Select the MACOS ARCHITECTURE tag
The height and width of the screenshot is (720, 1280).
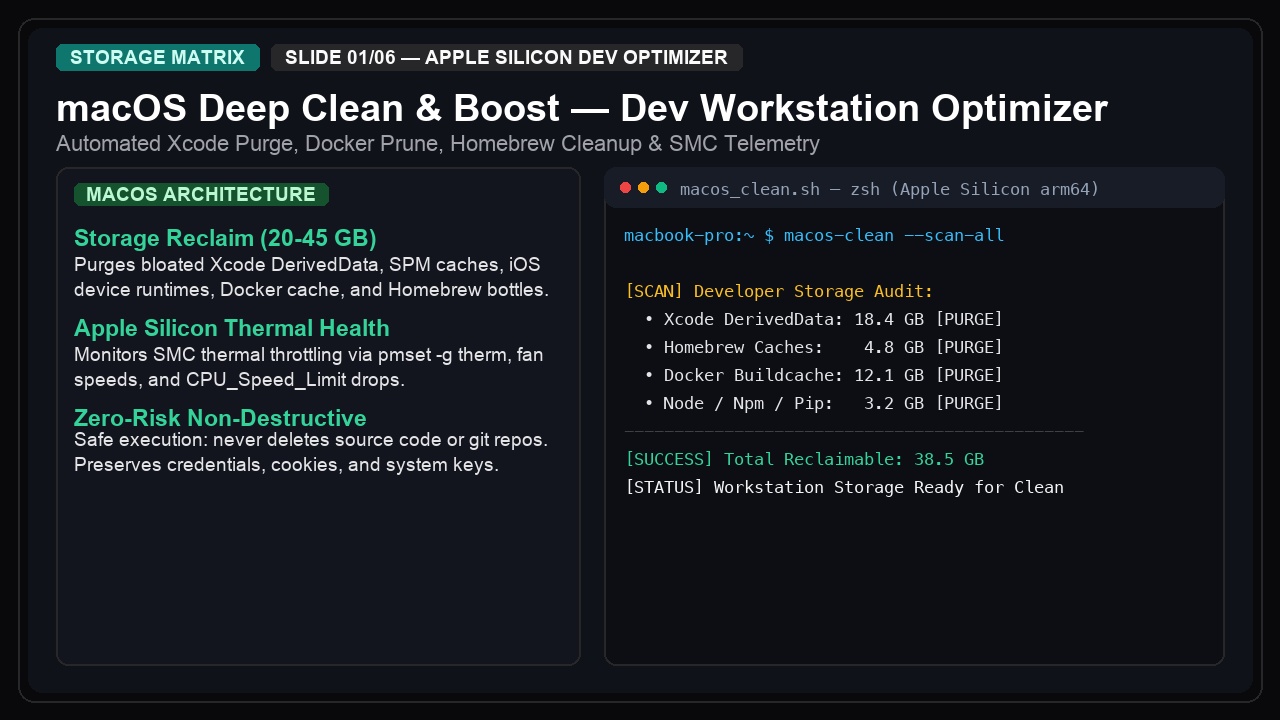tap(201, 194)
